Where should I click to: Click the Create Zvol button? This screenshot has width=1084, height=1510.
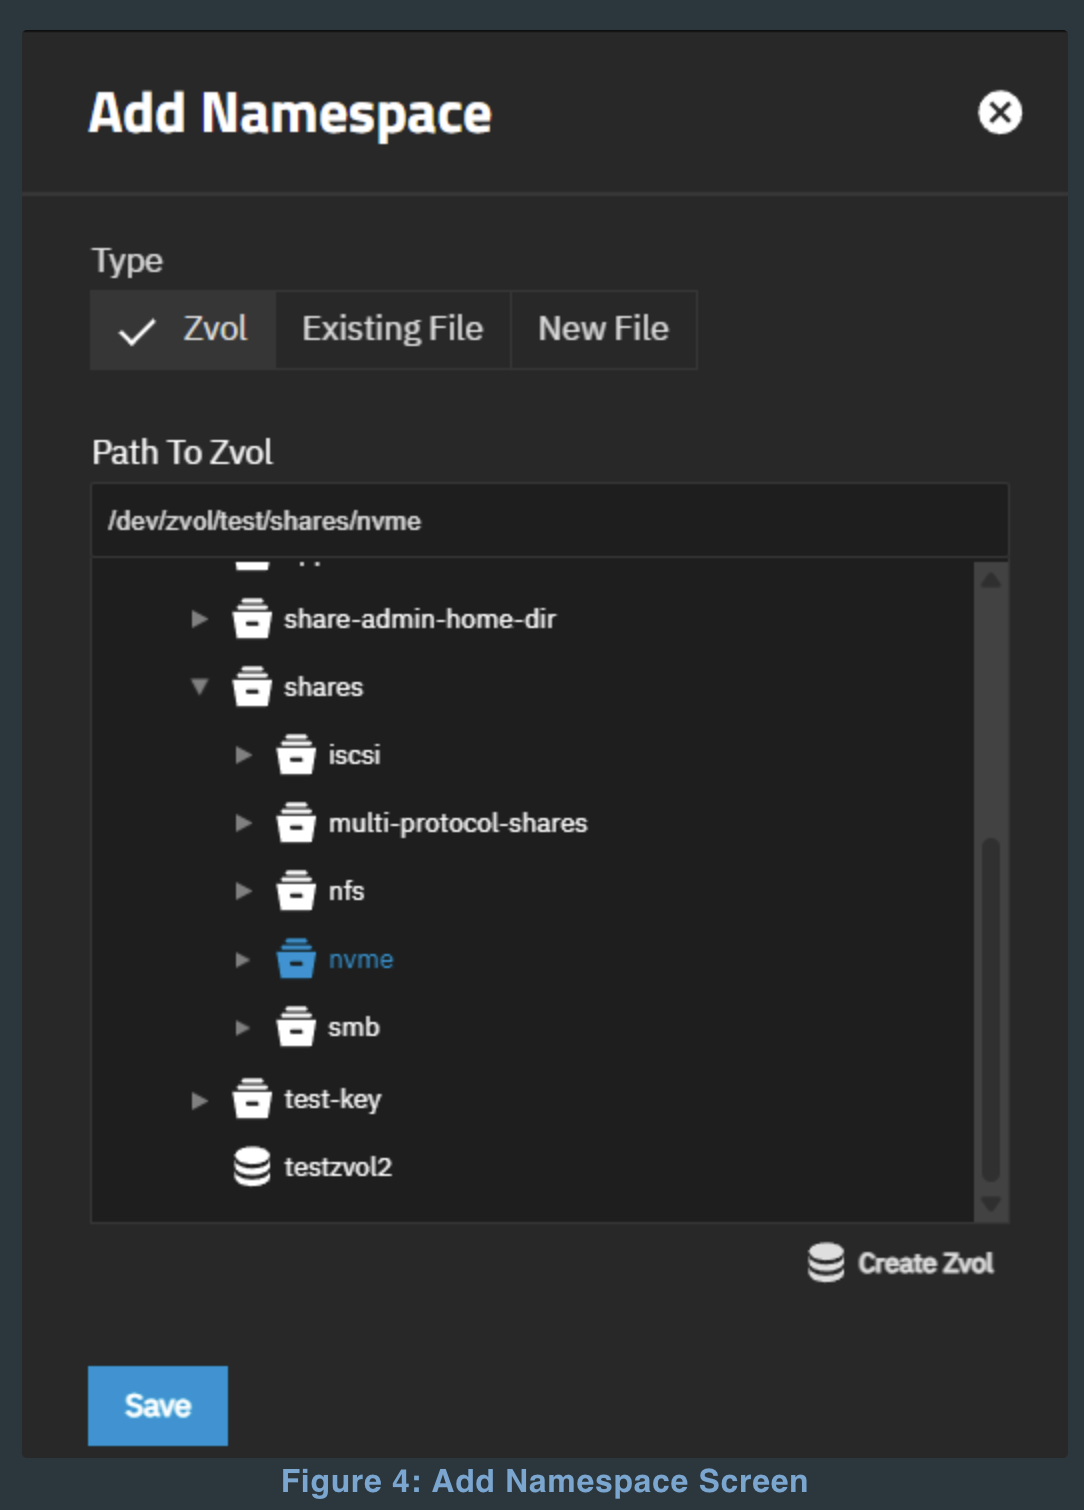(x=901, y=1263)
